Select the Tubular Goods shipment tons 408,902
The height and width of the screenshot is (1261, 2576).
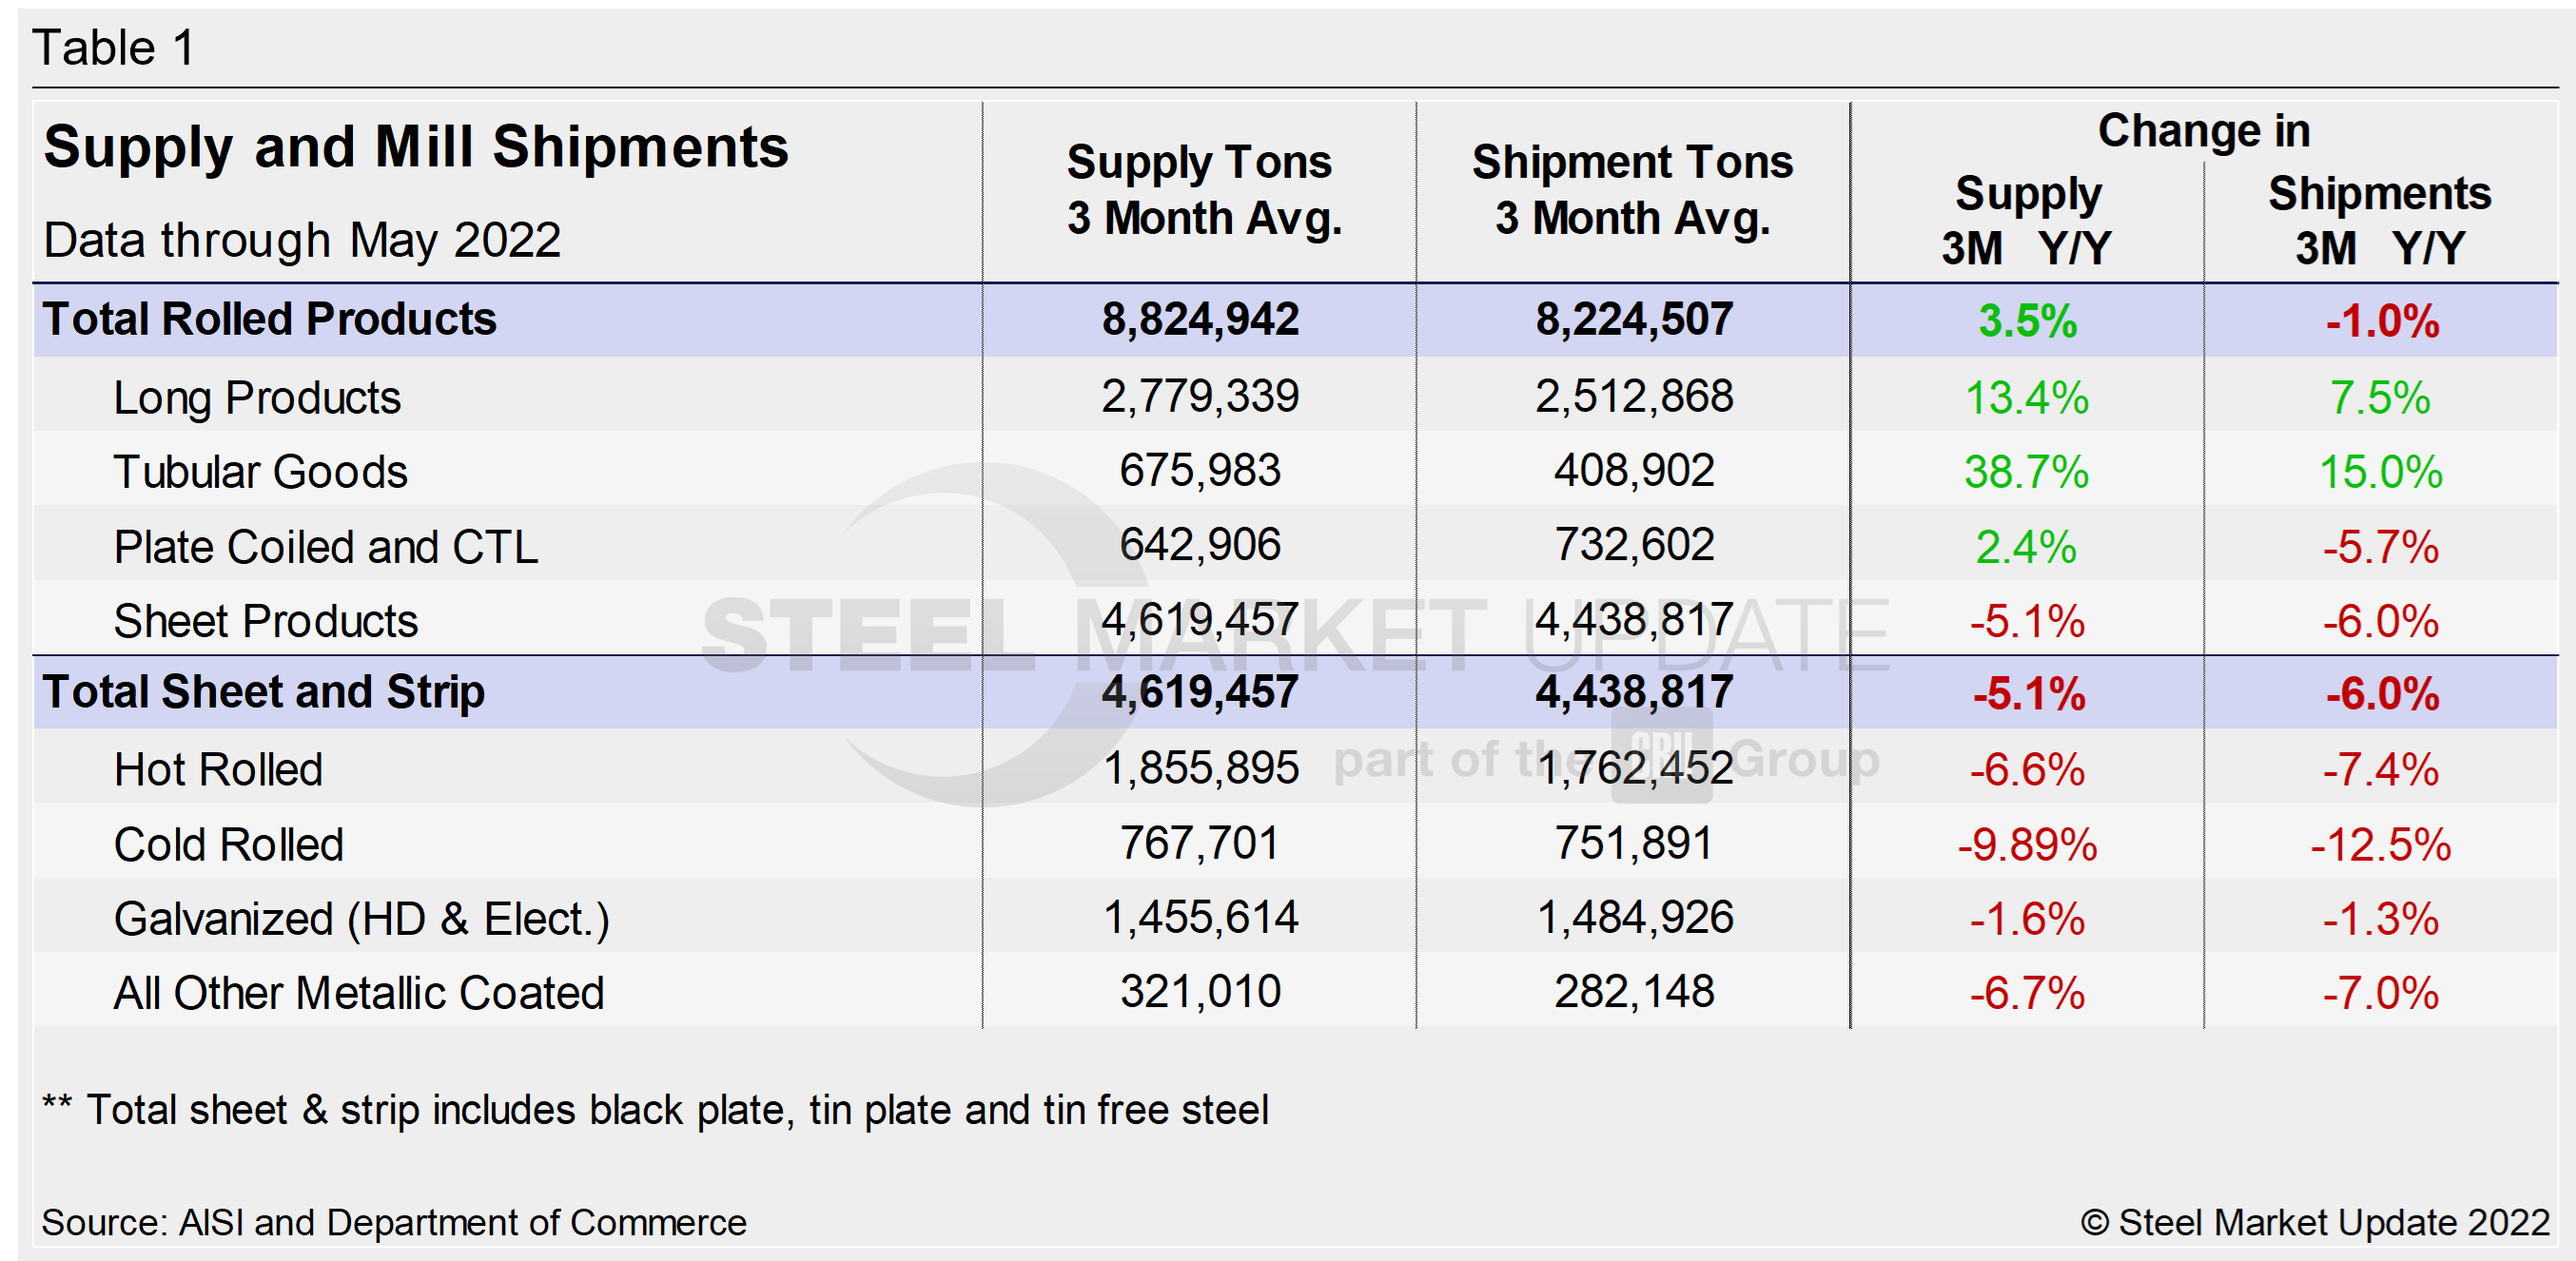(x=1633, y=470)
